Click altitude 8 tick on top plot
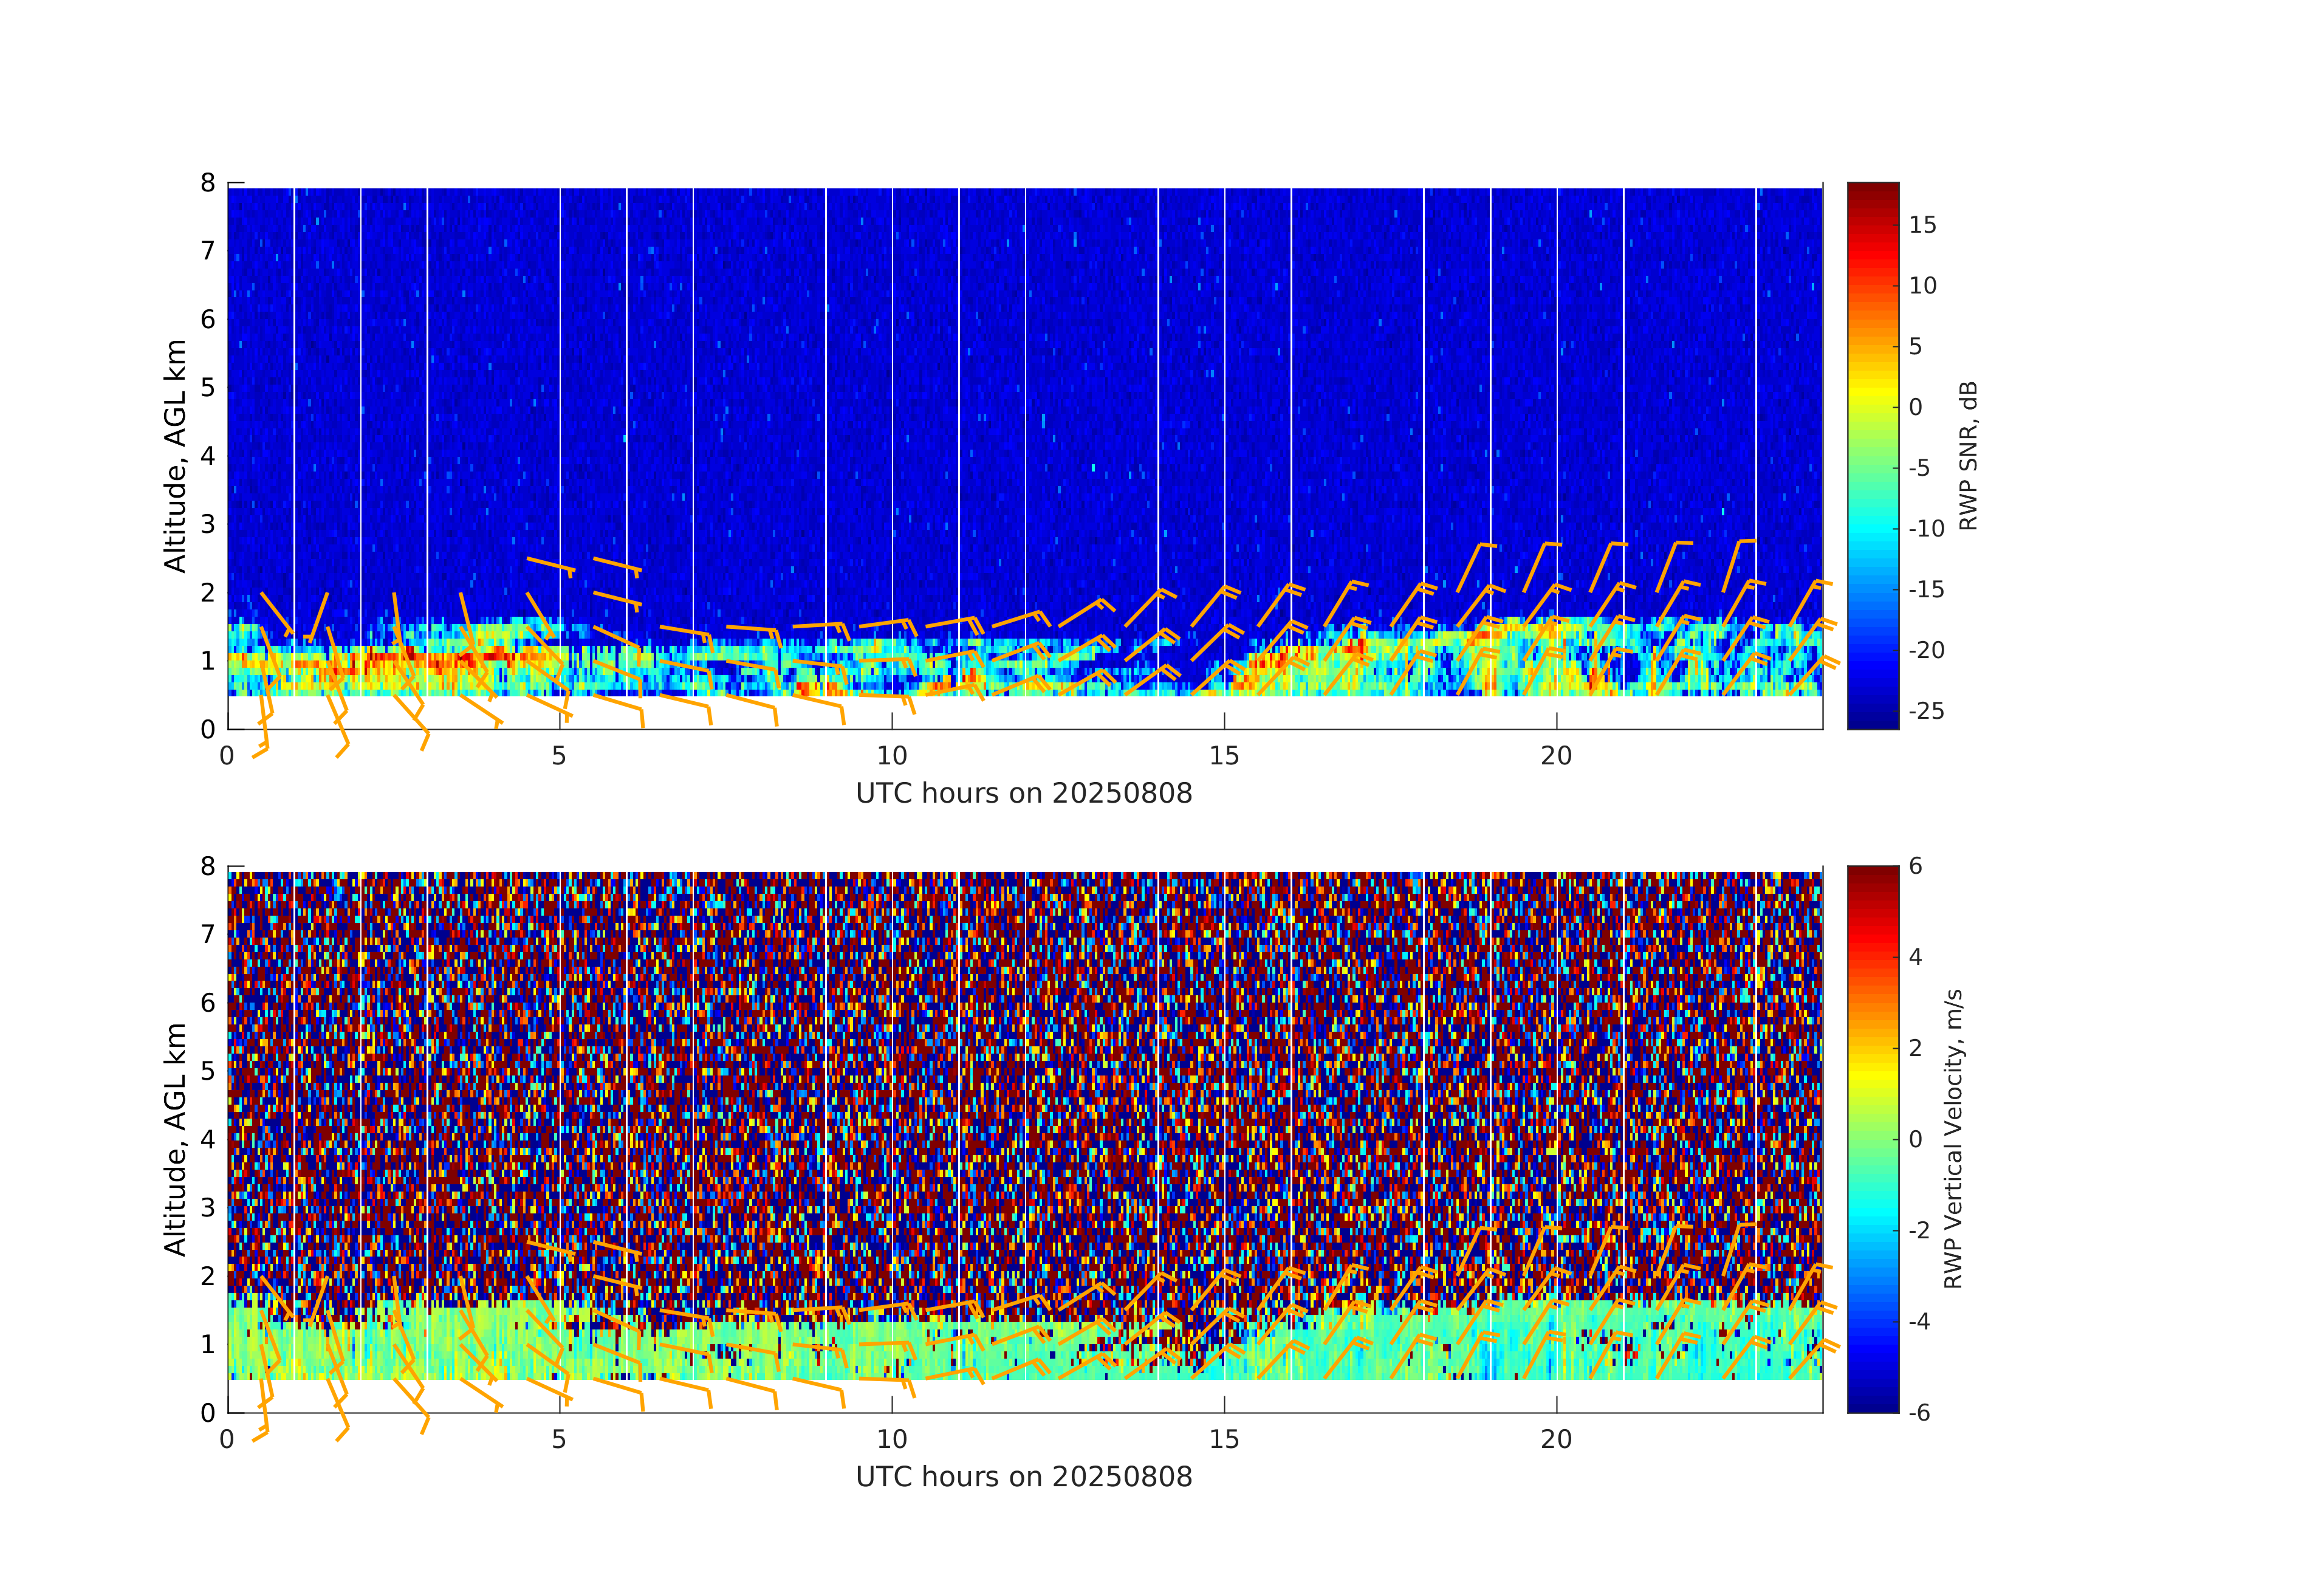Screen dimensions: 2324x1595 [x=208, y=182]
